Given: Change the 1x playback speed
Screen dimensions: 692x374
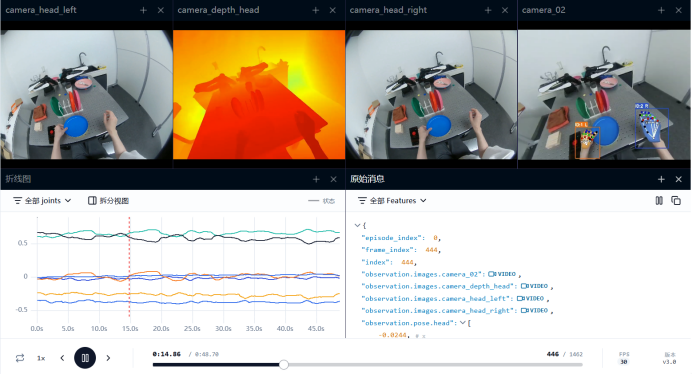Looking at the screenshot, I should (x=41, y=358).
